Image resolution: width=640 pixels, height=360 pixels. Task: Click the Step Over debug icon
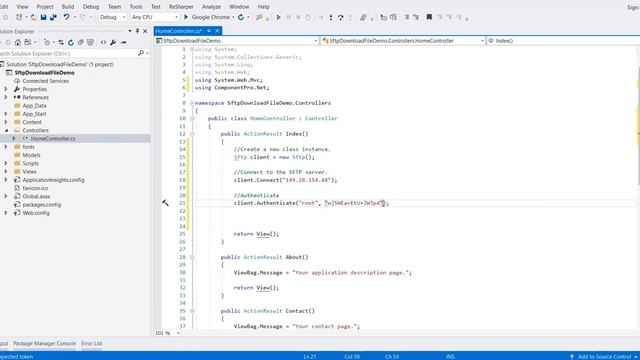tap(340, 17)
